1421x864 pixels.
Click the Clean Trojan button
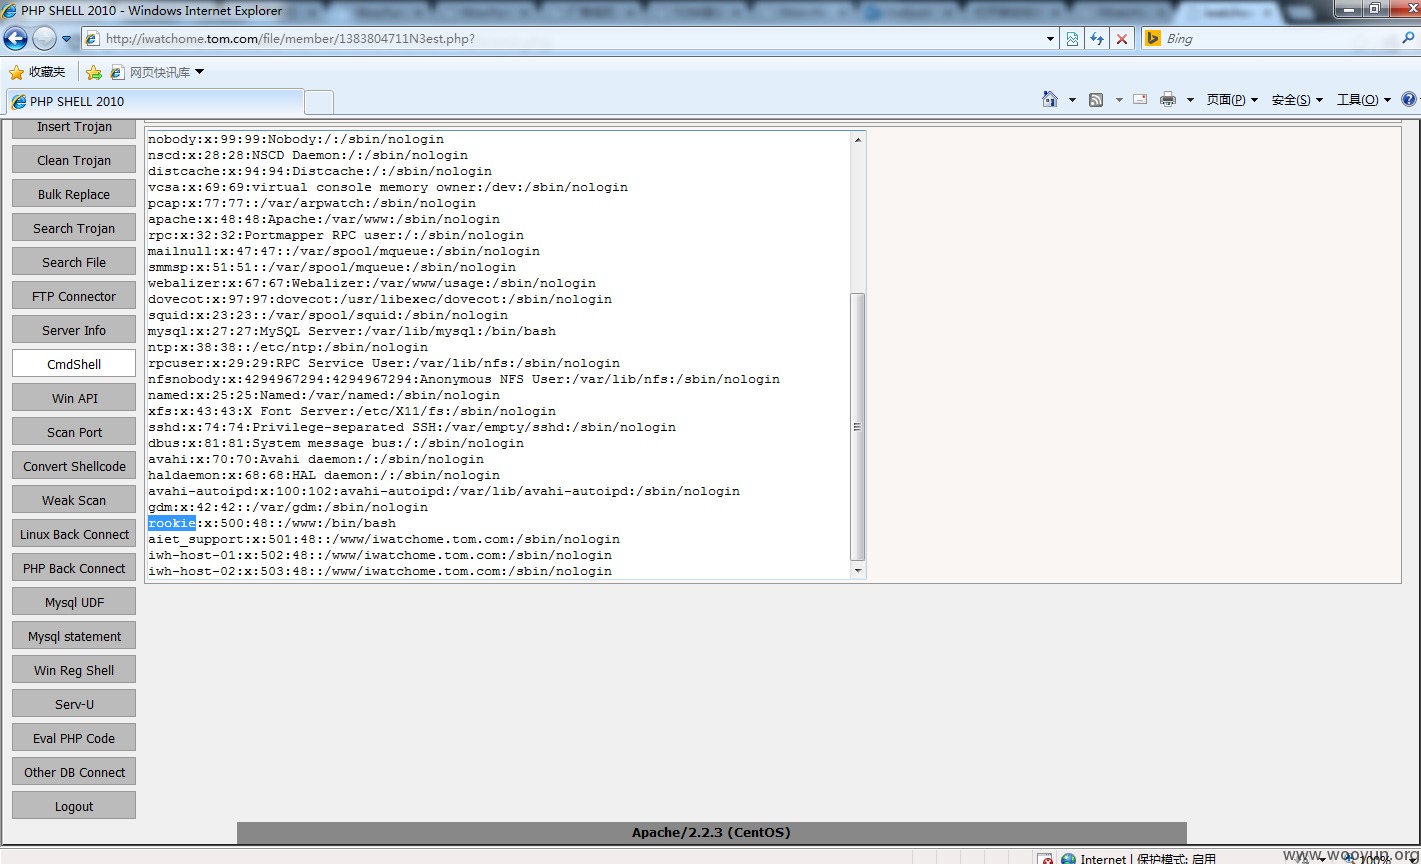pyautogui.click(x=74, y=160)
